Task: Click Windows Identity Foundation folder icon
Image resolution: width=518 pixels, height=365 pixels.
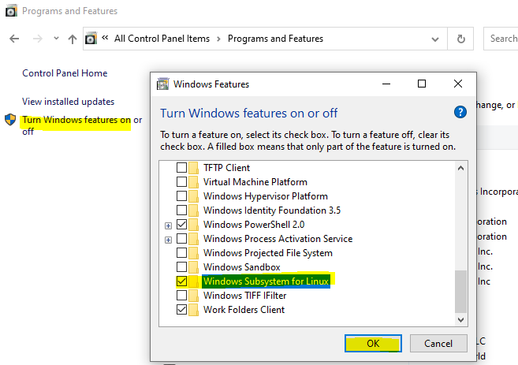Action: (193, 210)
